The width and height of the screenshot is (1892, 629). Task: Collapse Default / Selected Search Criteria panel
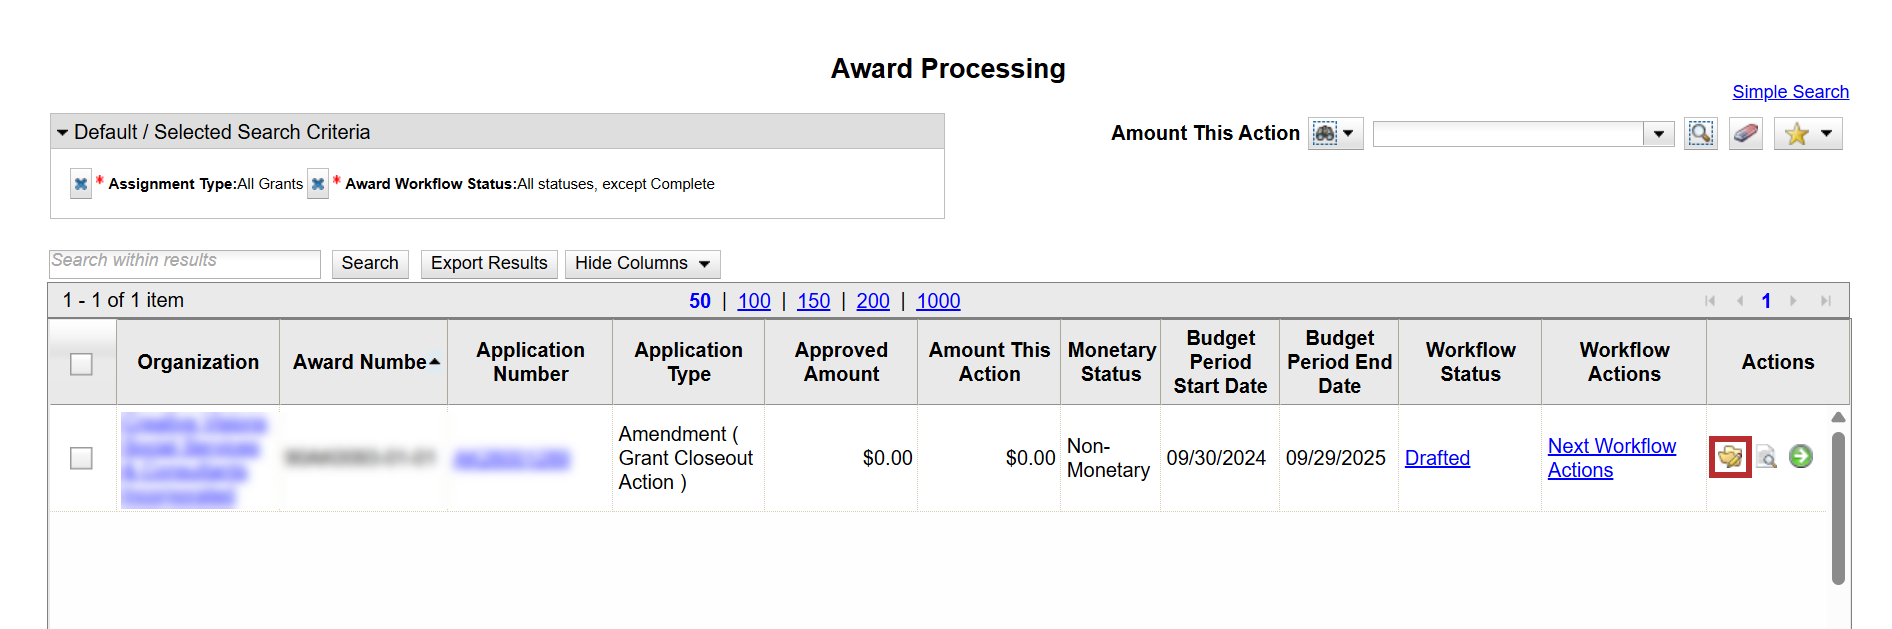click(63, 132)
